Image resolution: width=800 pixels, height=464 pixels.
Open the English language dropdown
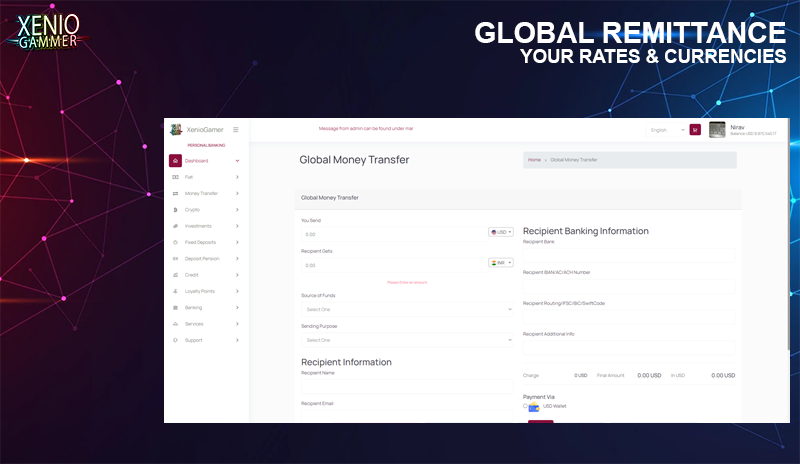pos(666,130)
